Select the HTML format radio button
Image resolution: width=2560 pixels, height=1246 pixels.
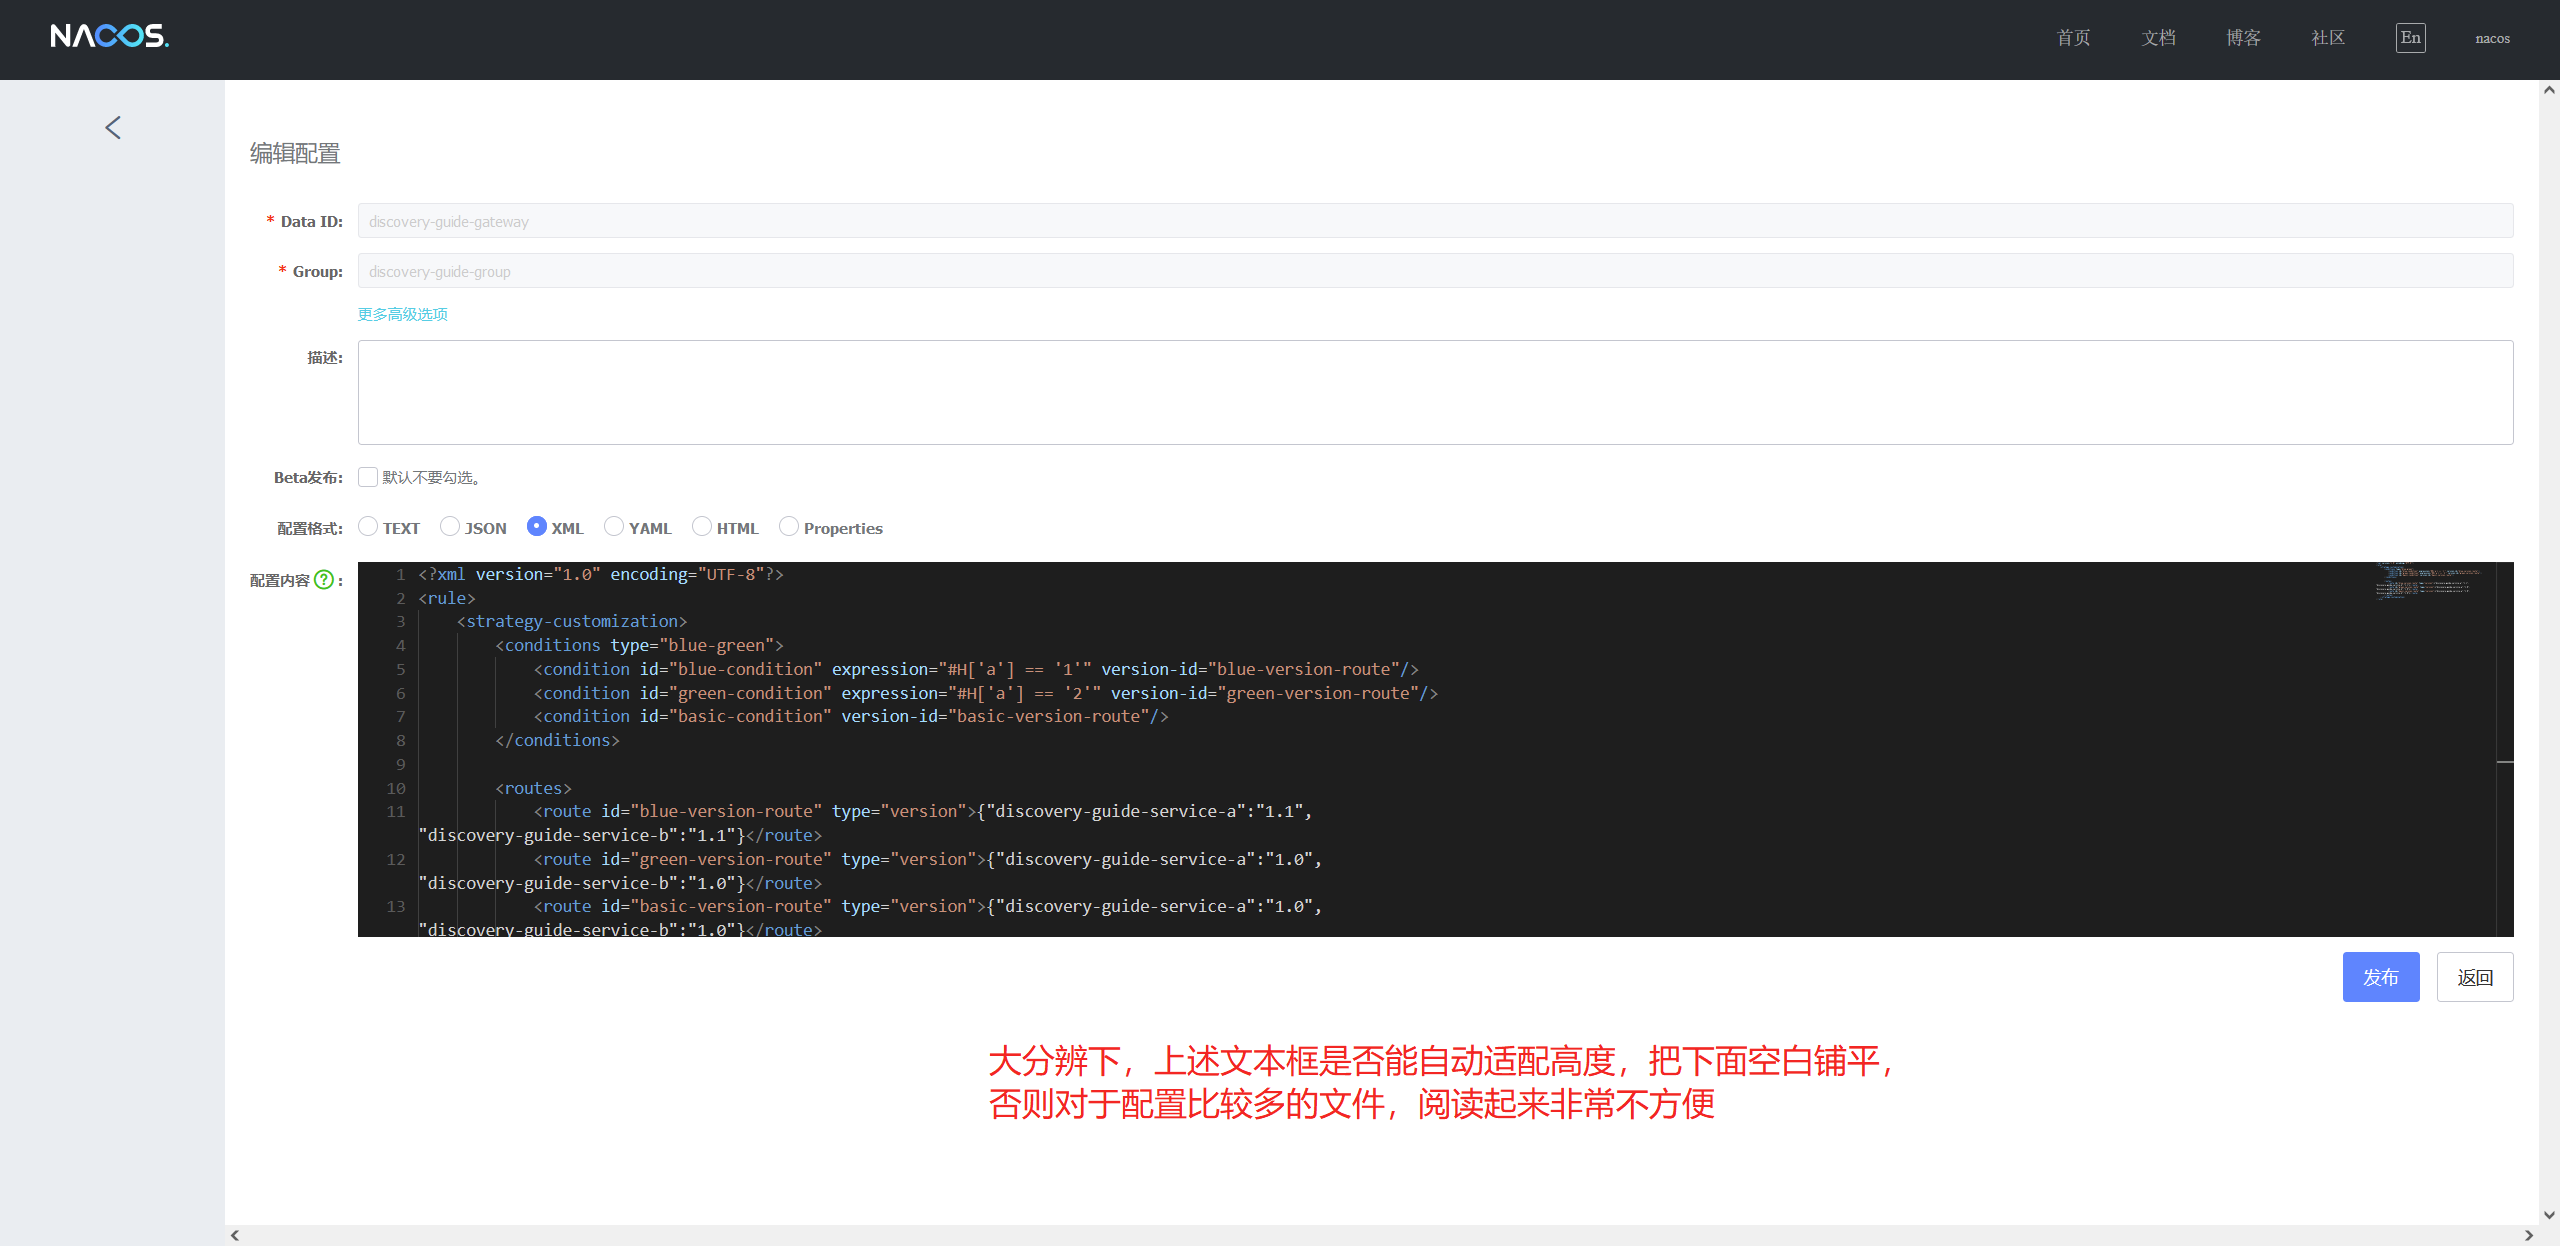[702, 526]
